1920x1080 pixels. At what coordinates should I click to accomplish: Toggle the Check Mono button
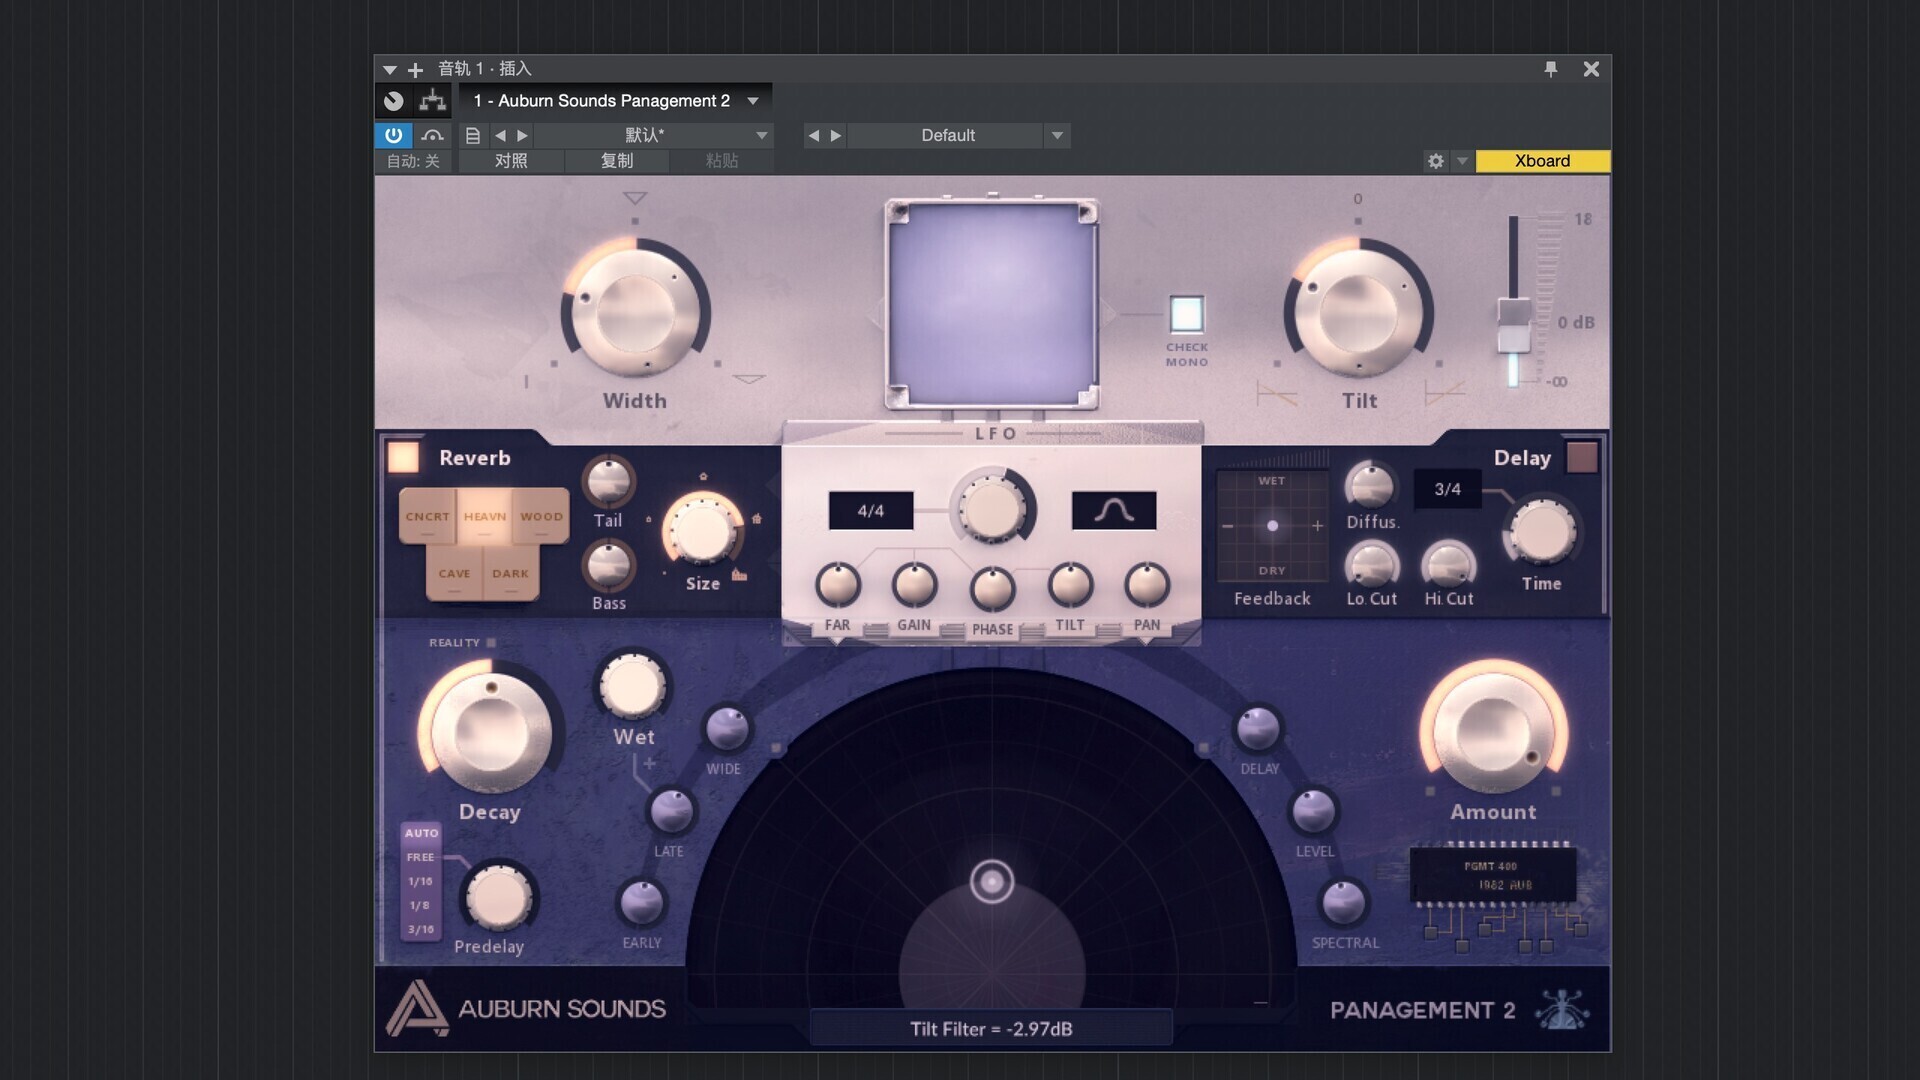click(x=1187, y=314)
